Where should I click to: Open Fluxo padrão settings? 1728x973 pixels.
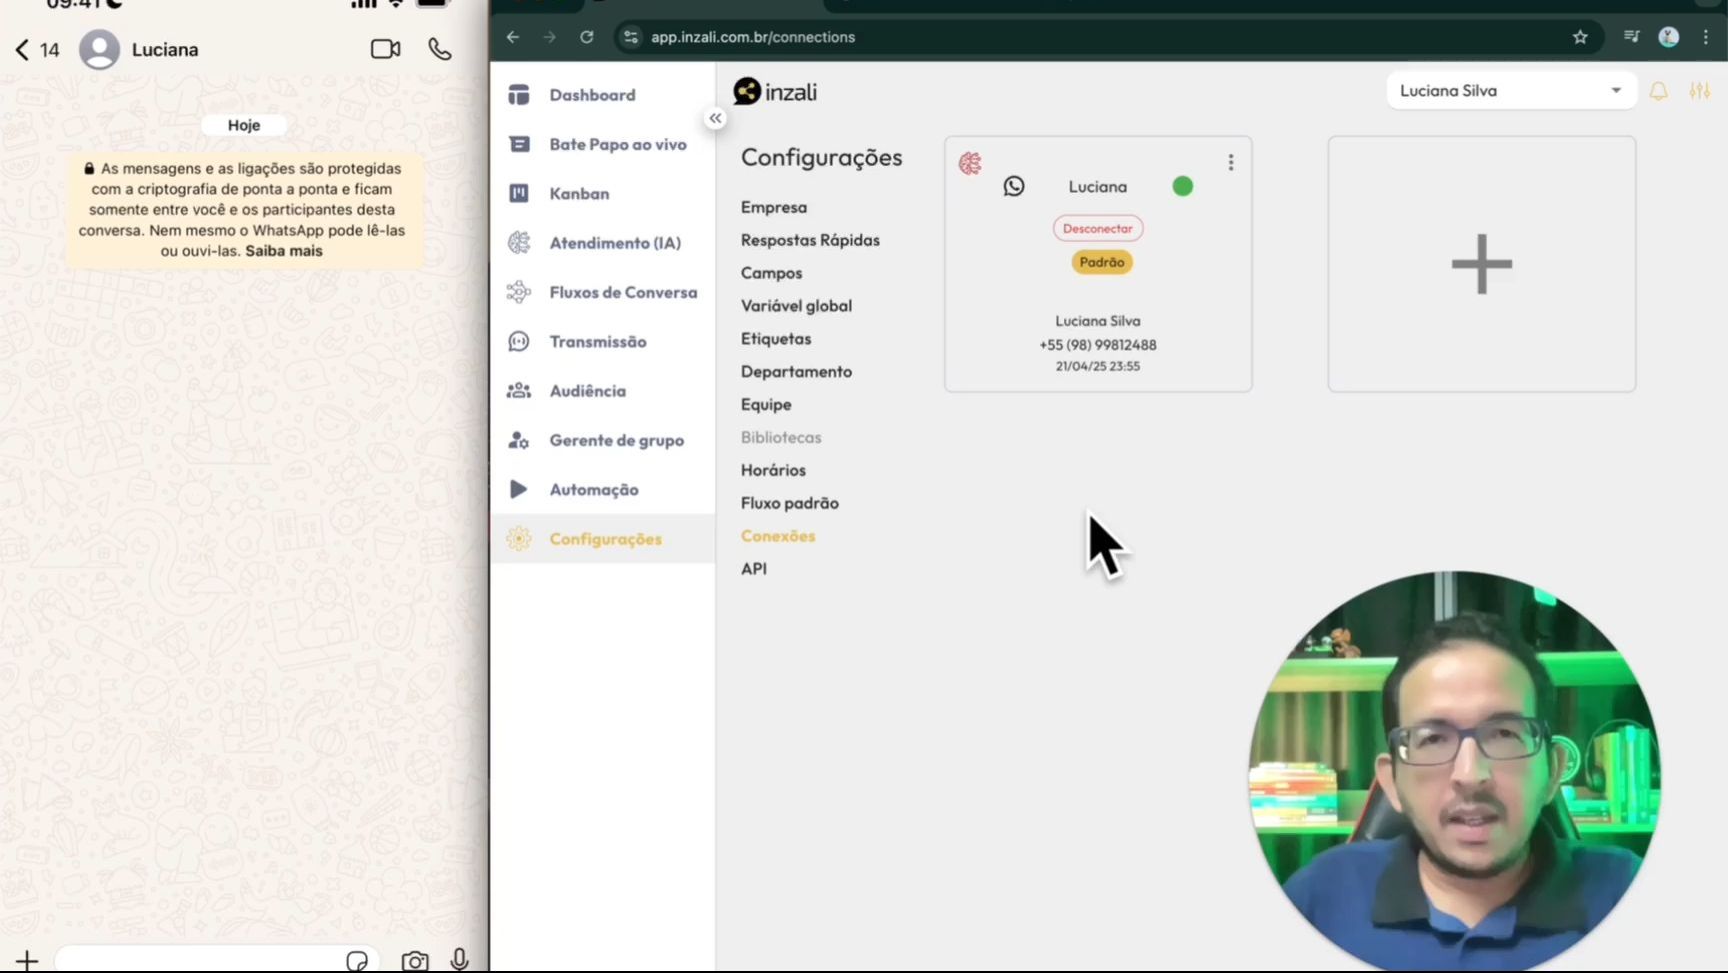click(x=790, y=503)
